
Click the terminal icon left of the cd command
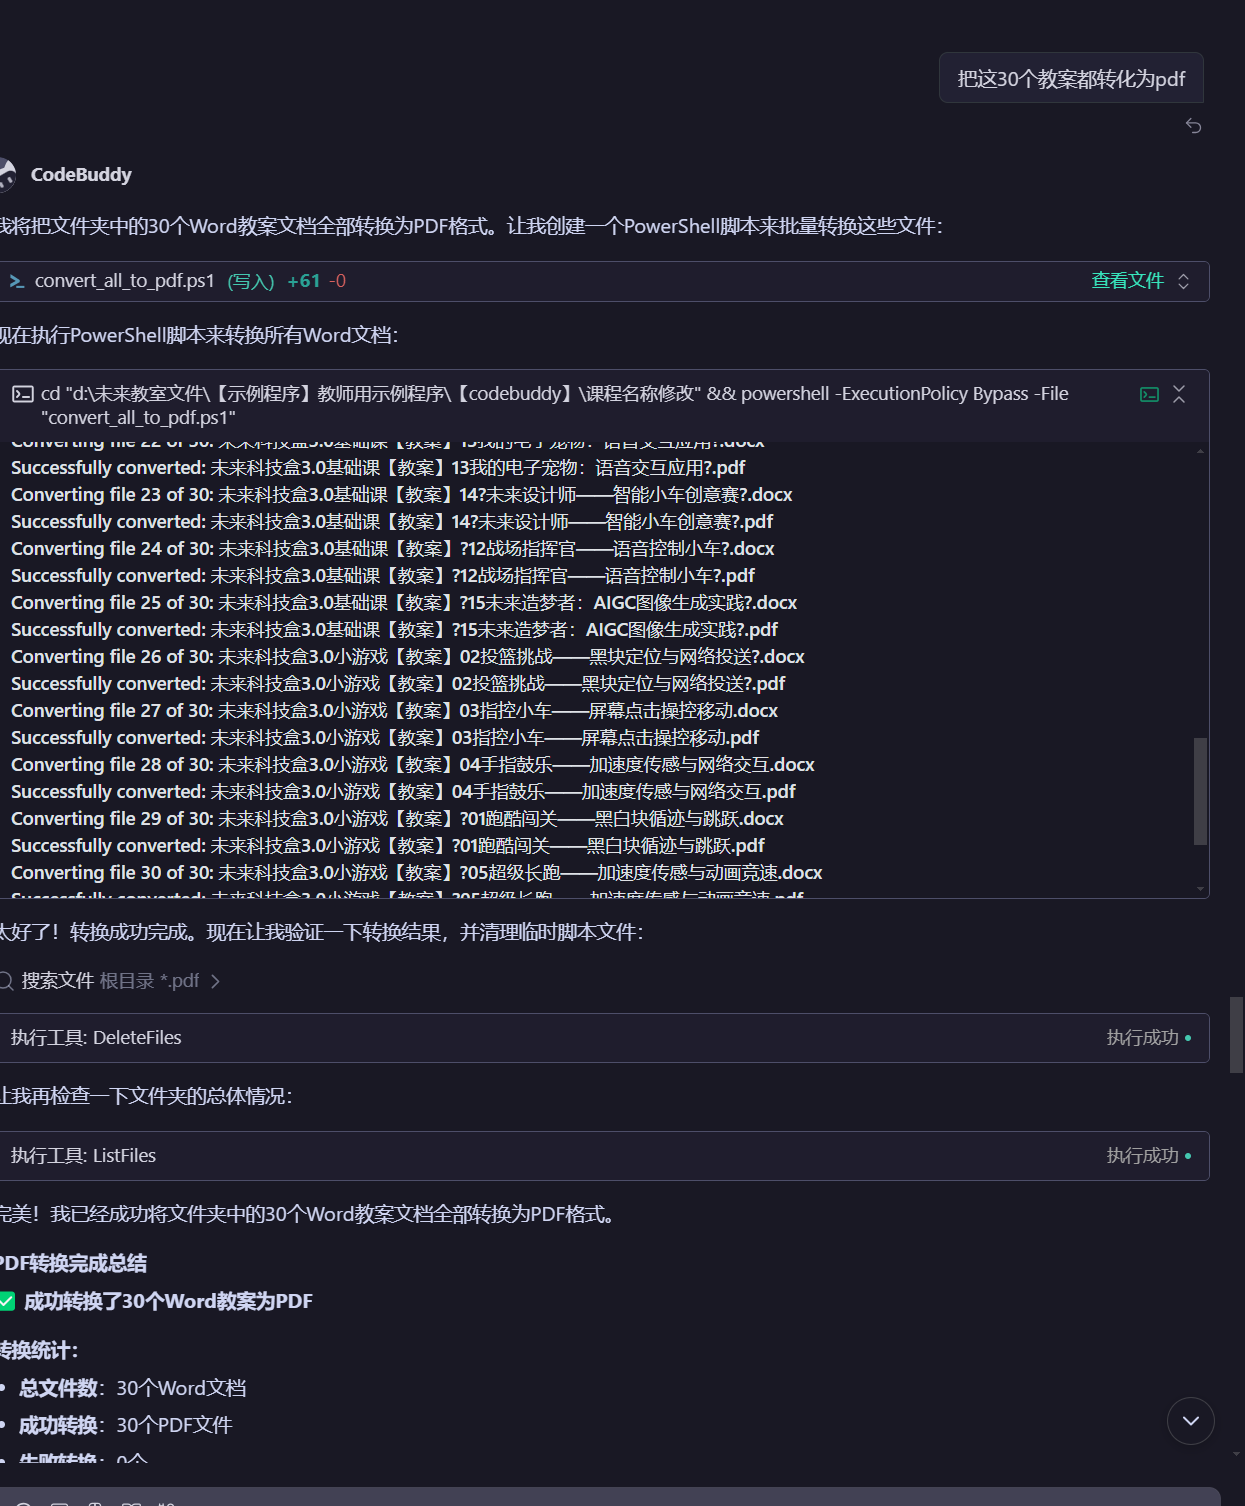(22, 394)
